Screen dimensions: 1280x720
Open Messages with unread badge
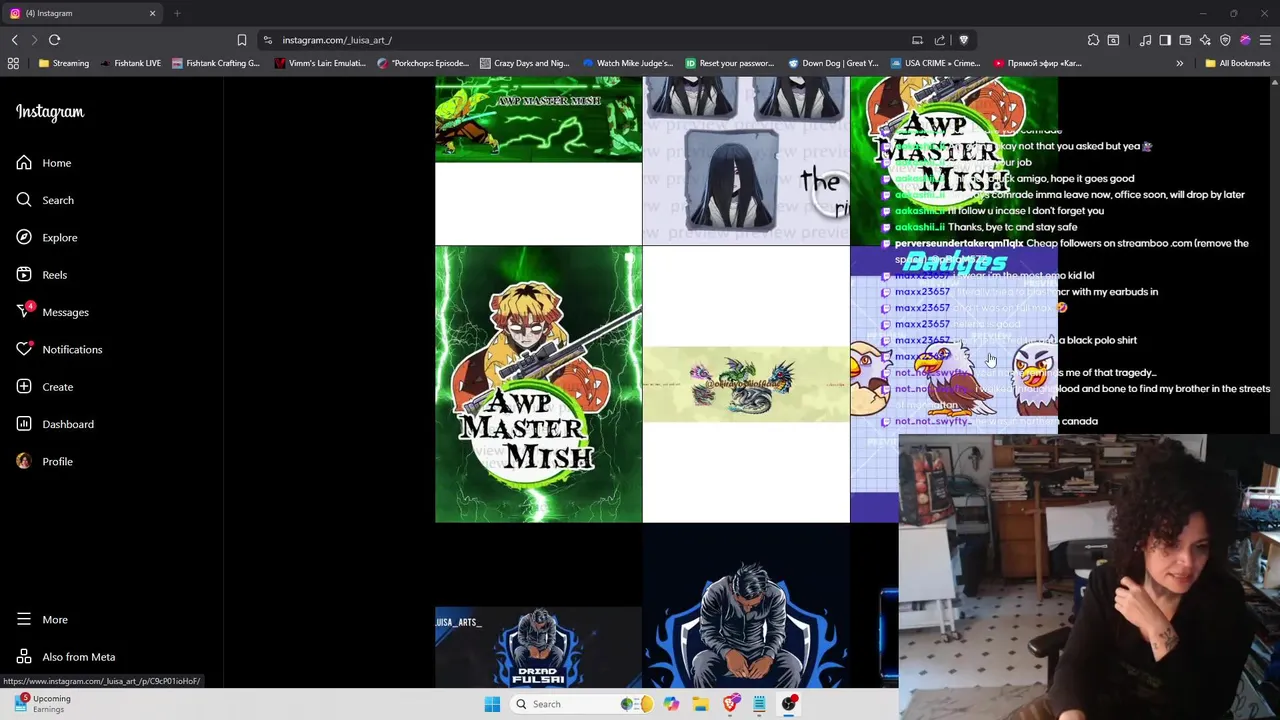point(52,312)
